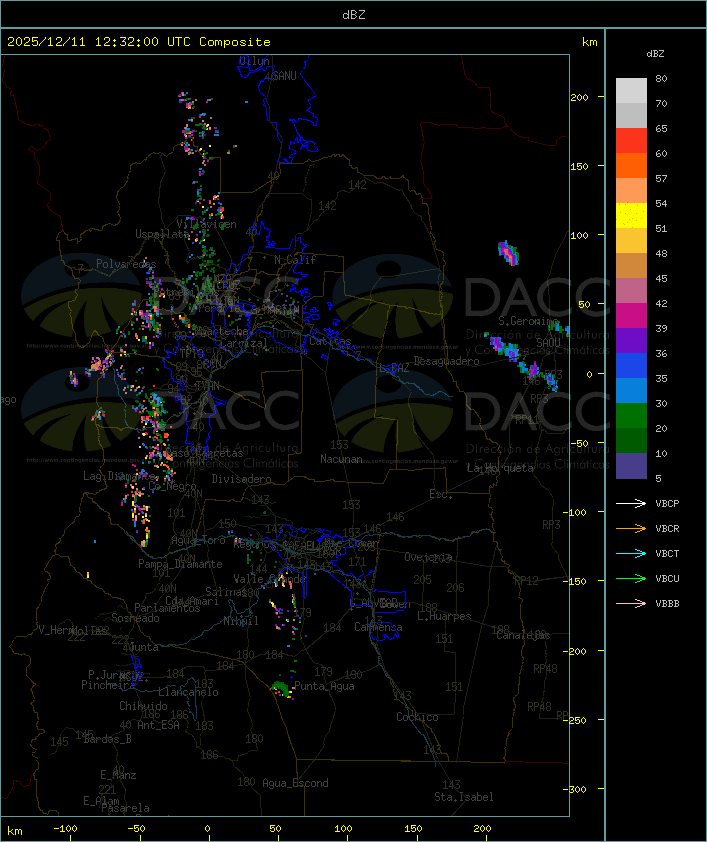The width and height of the screenshot is (707, 842).
Task: Click the Uspallata place label
Action: 162,234
